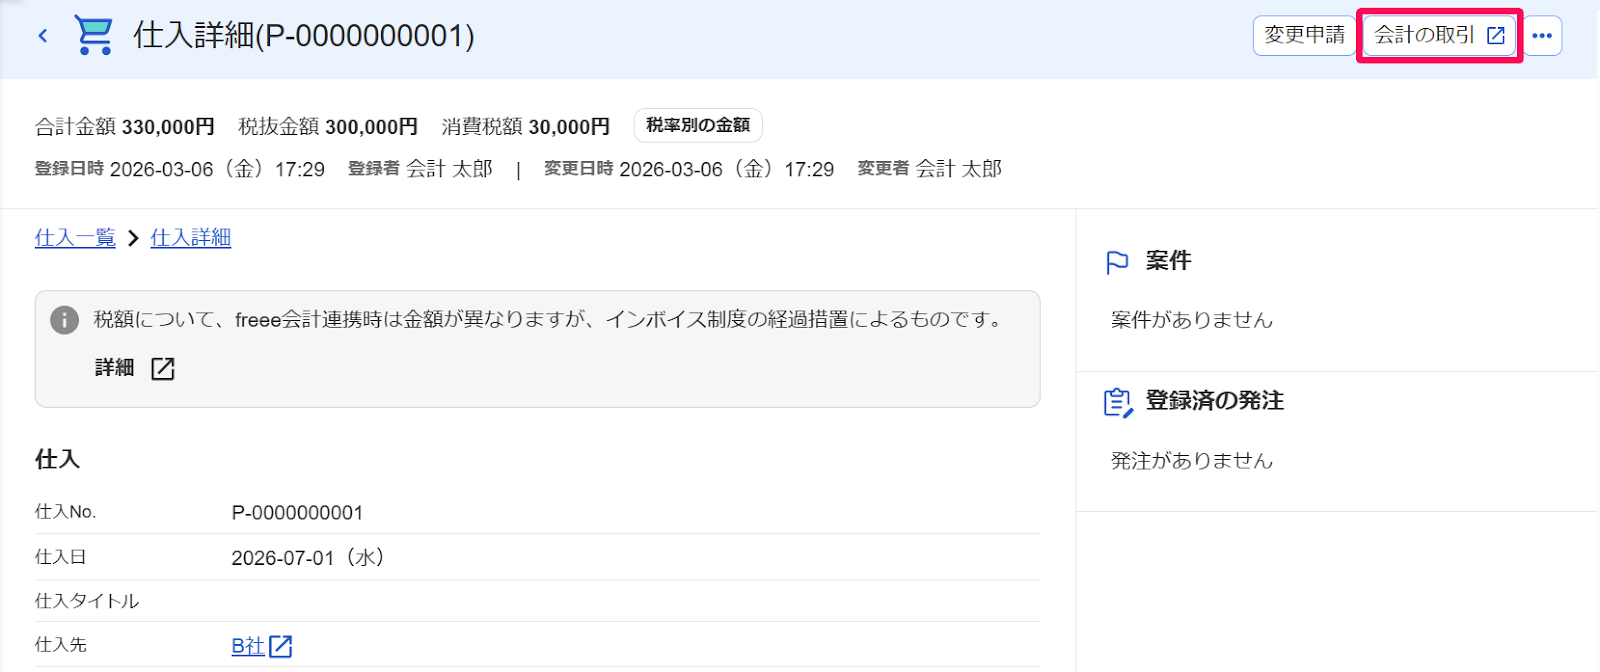Click the shopping cart icon in header
1600x672 pixels.
(94, 35)
